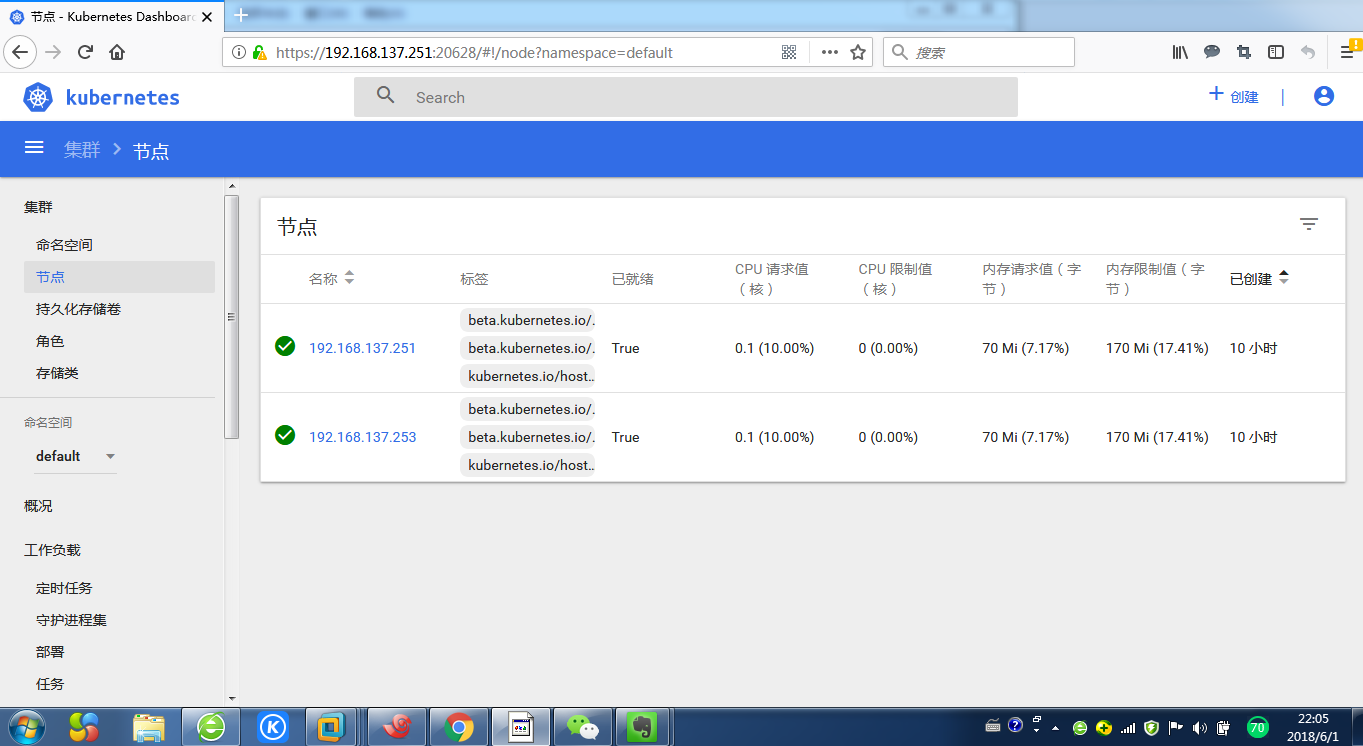
Task: Open the browser home page icon
Action: [x=117, y=52]
